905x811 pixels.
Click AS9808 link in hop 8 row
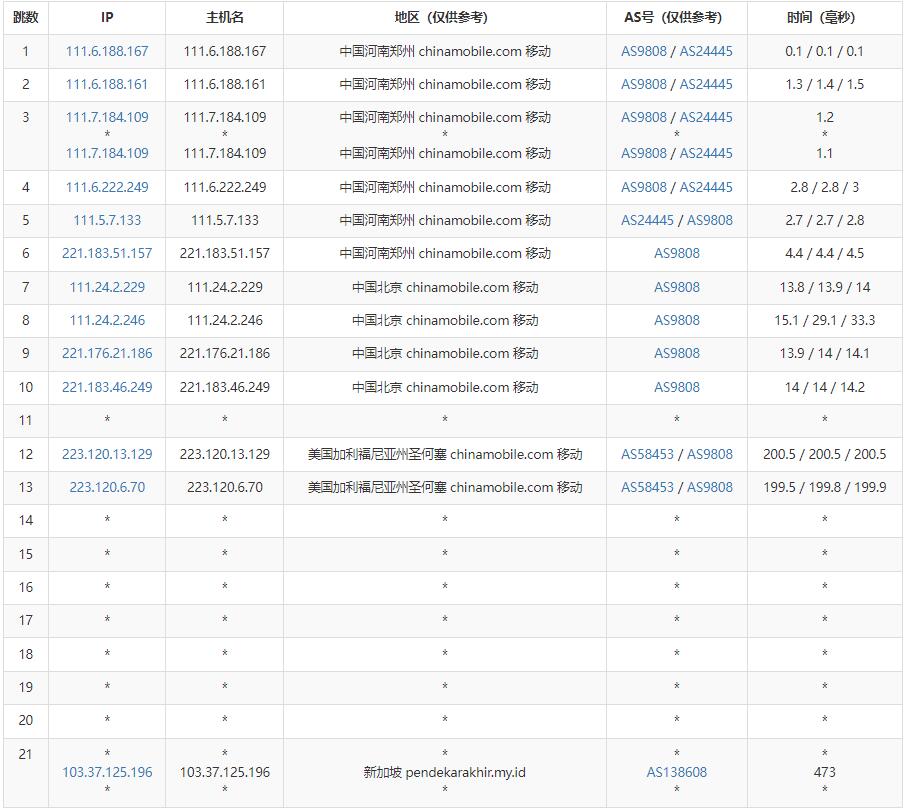tap(676, 320)
